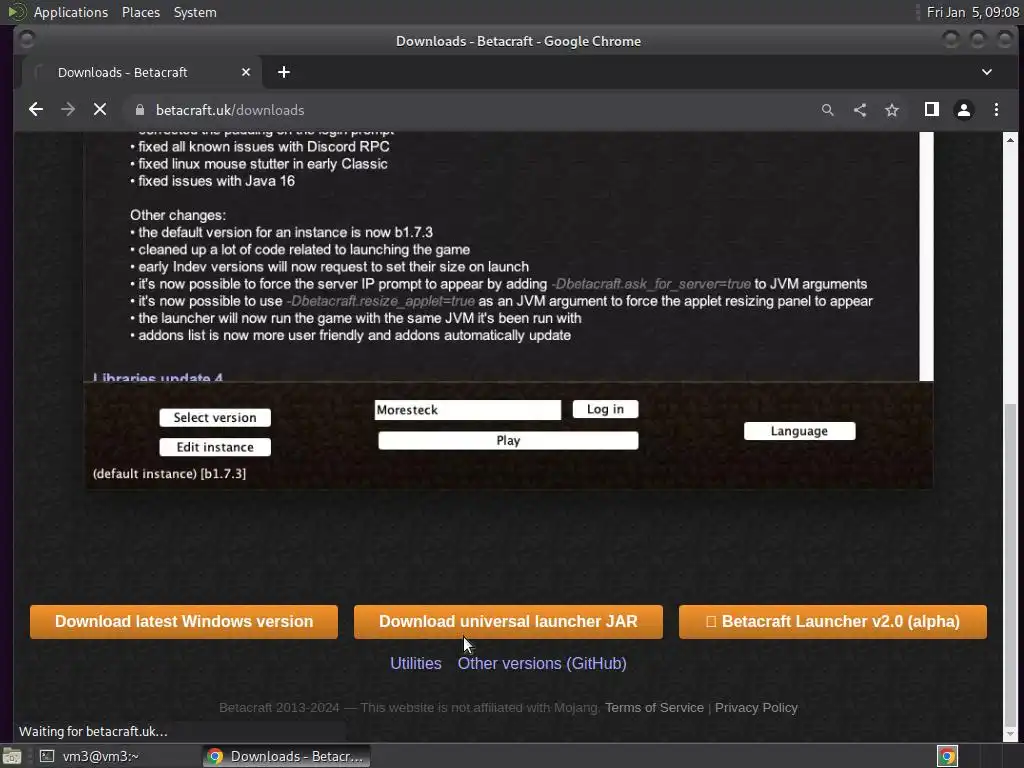Image resolution: width=1024 pixels, height=768 pixels.
Task: Open the Applications menu
Action: [71, 12]
